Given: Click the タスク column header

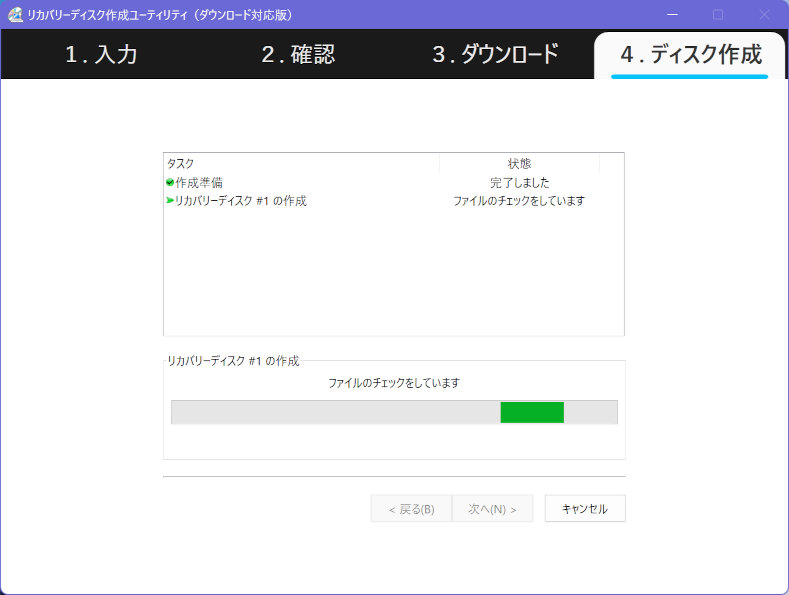Looking at the screenshot, I should click(302, 163).
